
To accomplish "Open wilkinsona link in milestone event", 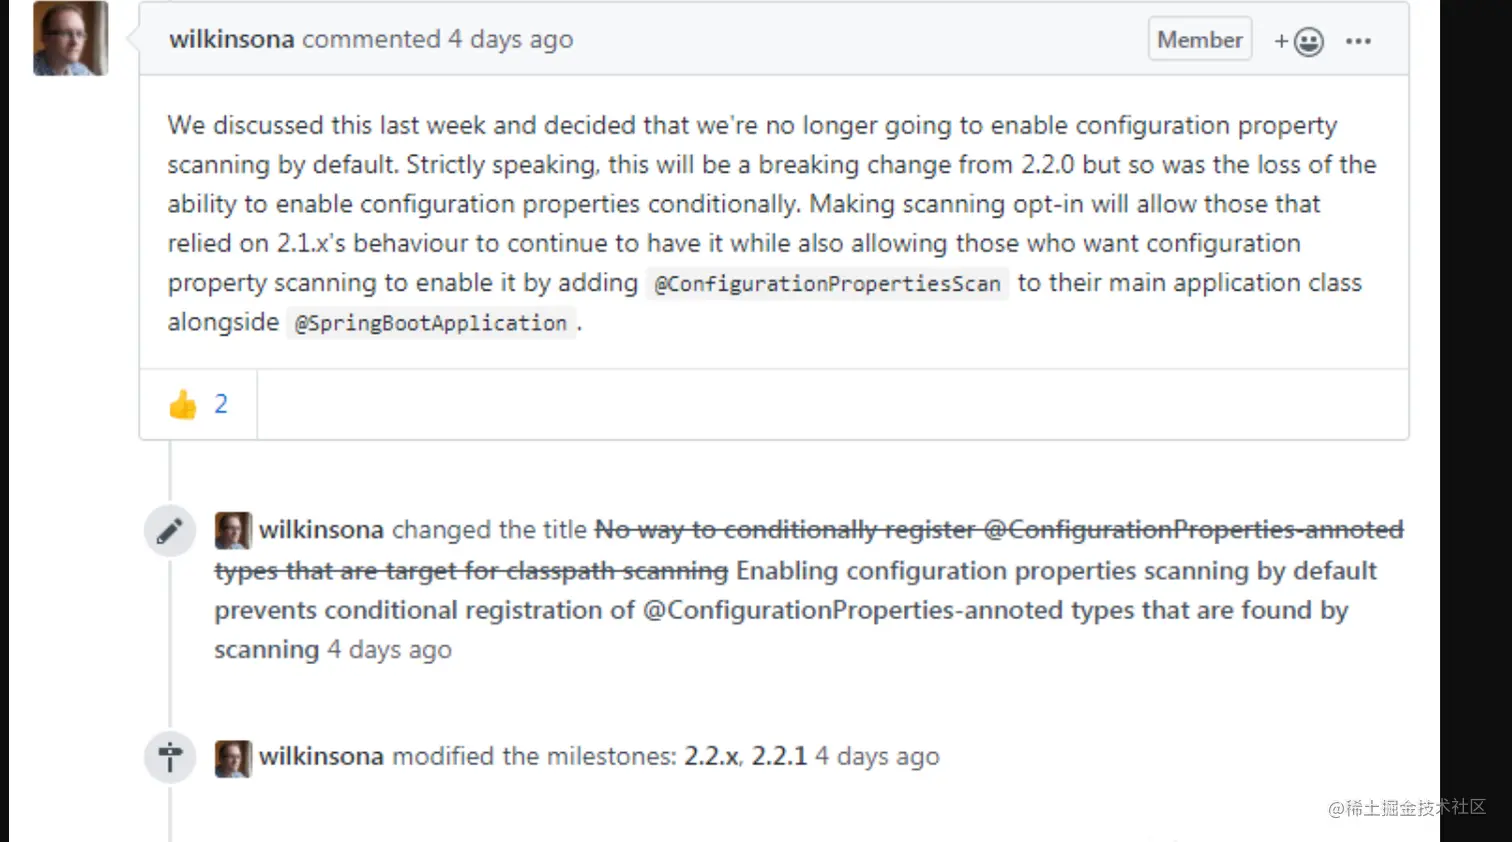I will pyautogui.click(x=321, y=756).
